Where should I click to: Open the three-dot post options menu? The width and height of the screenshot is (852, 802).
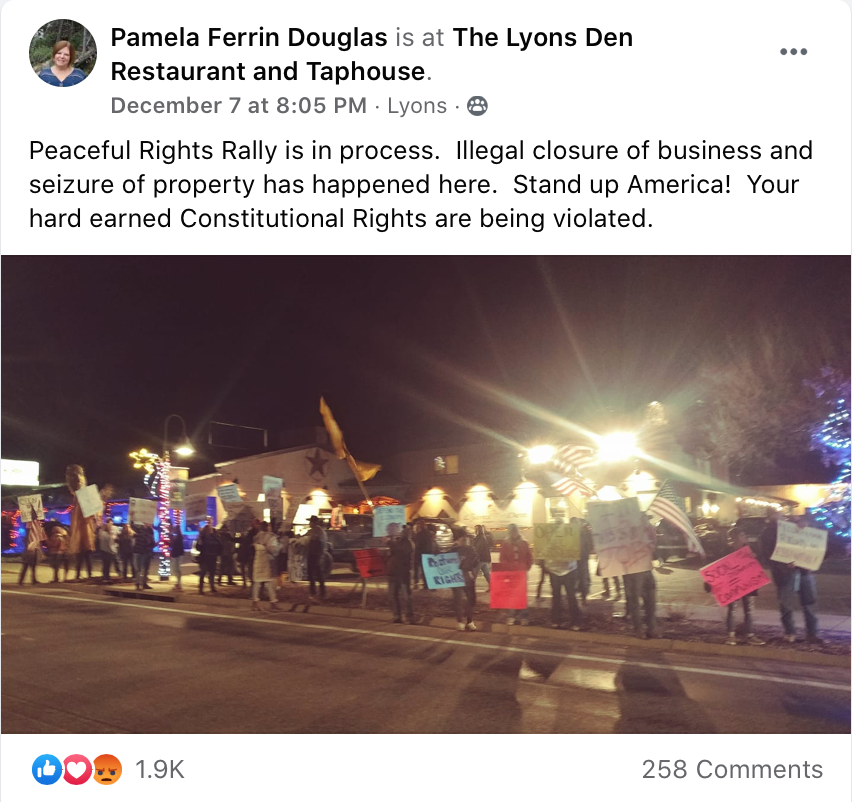[793, 52]
